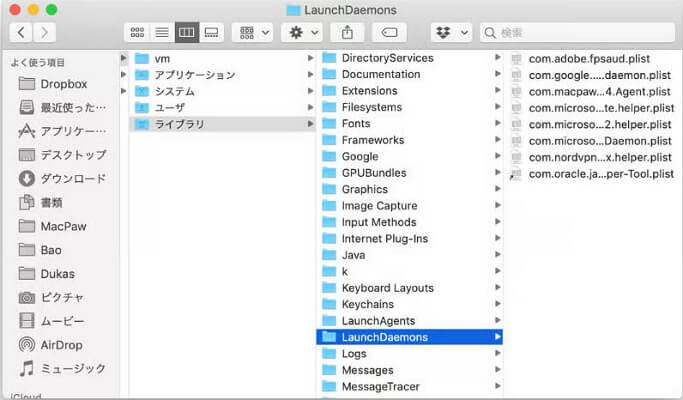The image size is (683, 400).
Task: Select the Java folder
Action: [x=409, y=255]
